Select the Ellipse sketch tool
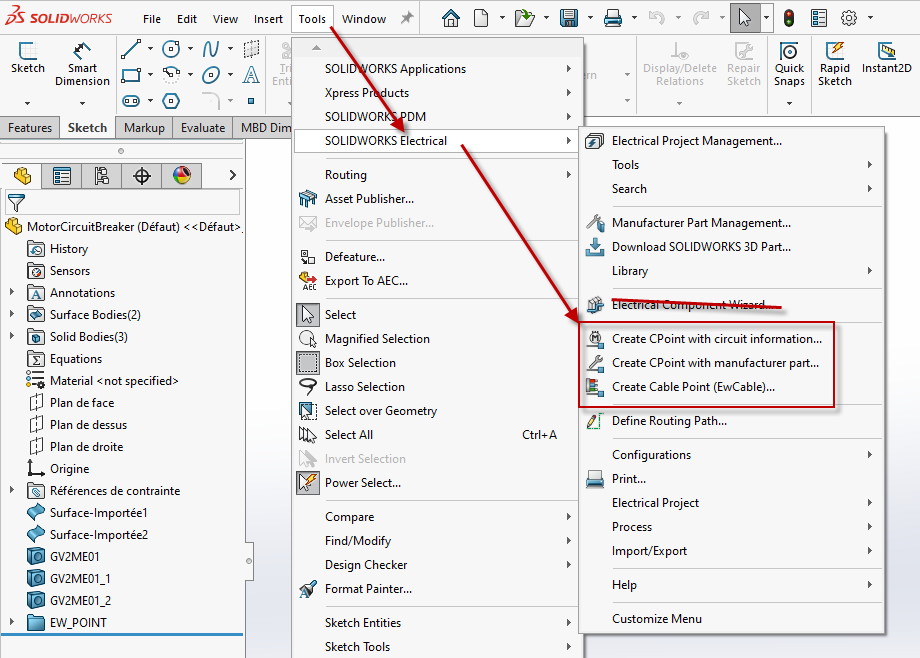920x658 pixels. click(x=211, y=75)
